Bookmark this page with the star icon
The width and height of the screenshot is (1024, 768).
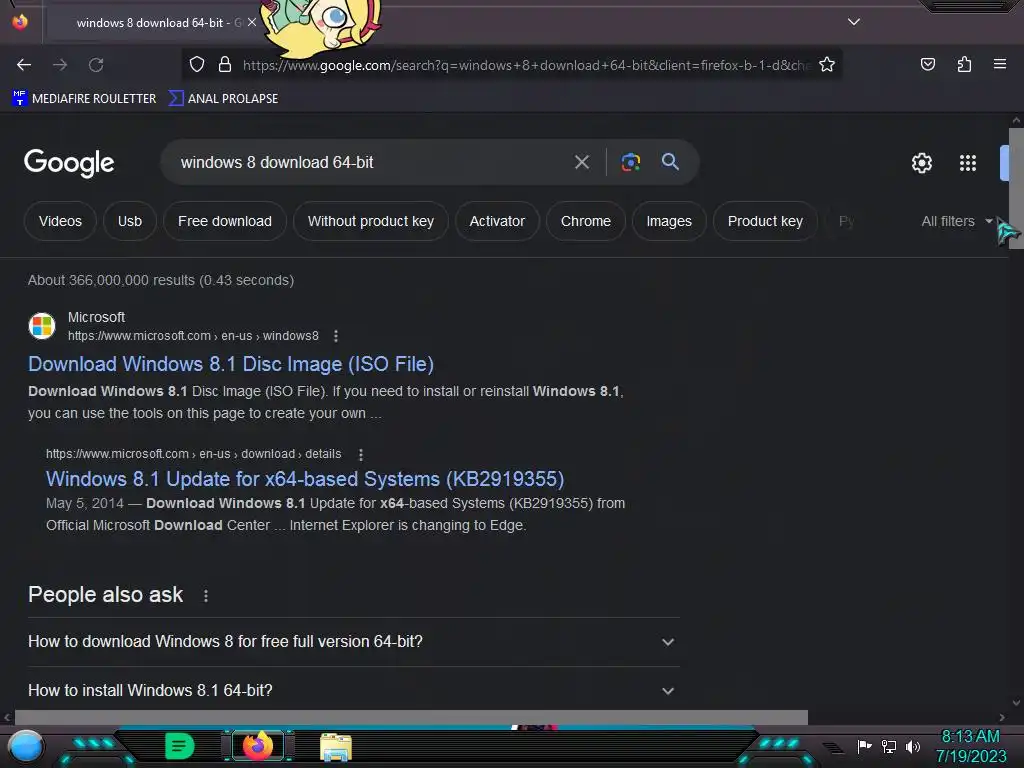(827, 65)
